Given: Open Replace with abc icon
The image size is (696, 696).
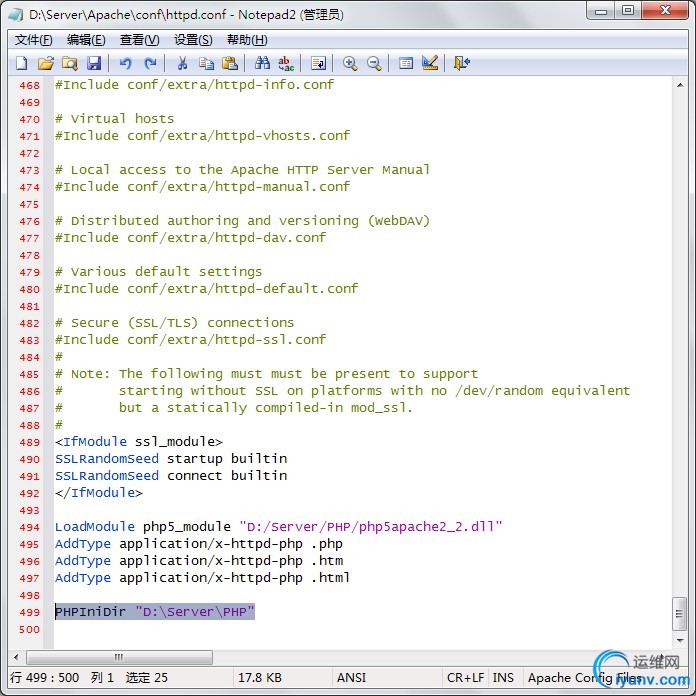Looking at the screenshot, I should click(286, 63).
